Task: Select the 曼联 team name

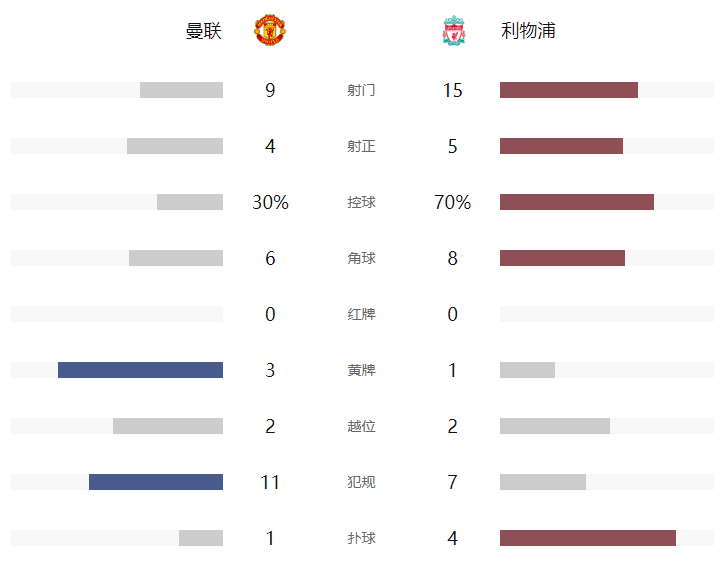Action: [x=204, y=31]
